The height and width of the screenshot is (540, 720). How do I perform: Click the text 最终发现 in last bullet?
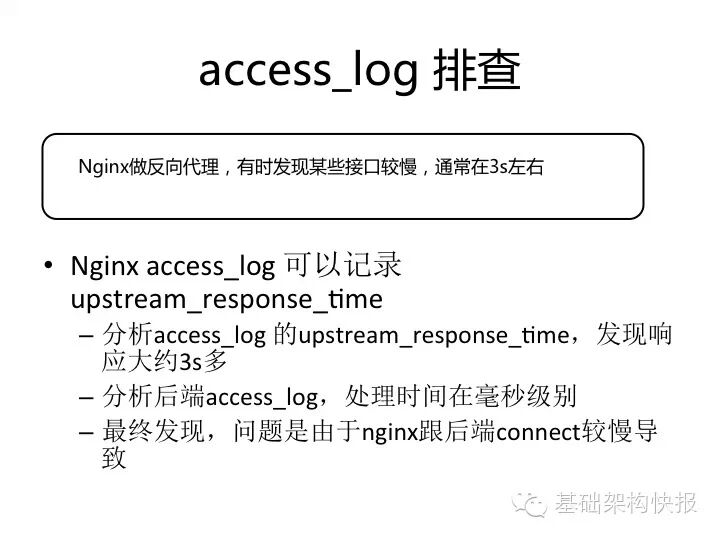click(x=153, y=431)
